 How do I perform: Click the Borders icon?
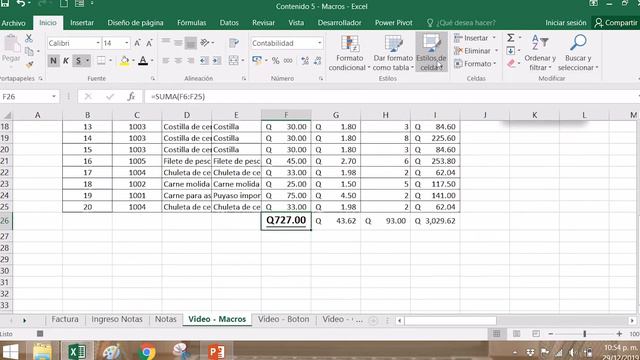[x=101, y=61]
